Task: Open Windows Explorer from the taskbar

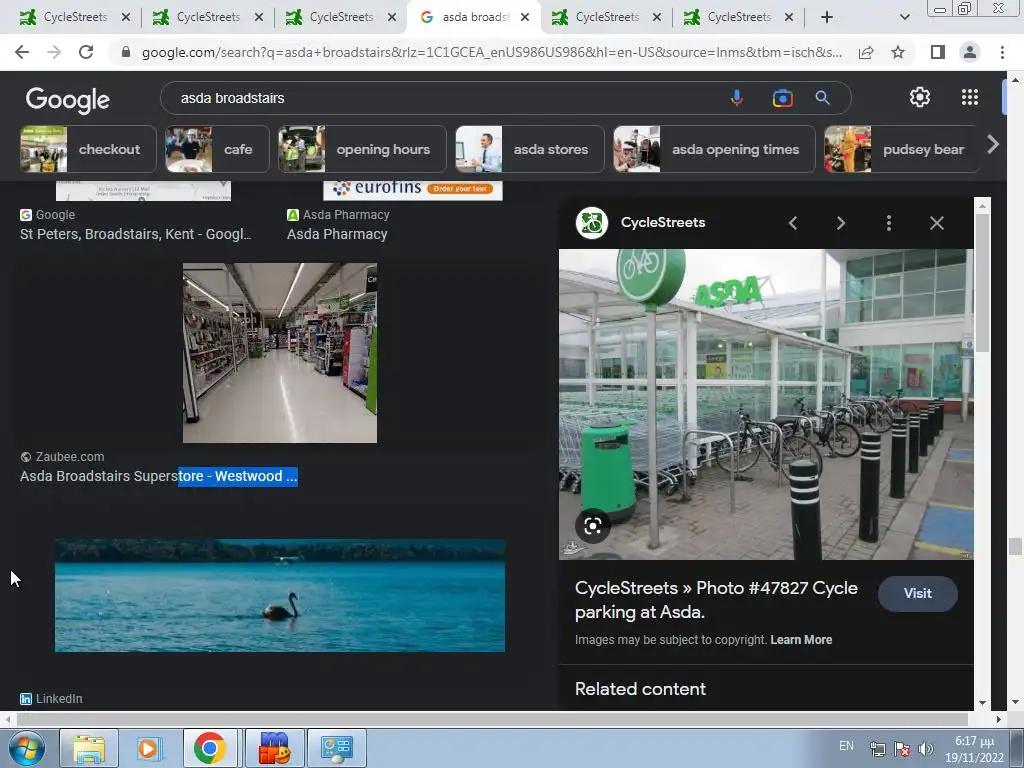Action: coord(89,748)
